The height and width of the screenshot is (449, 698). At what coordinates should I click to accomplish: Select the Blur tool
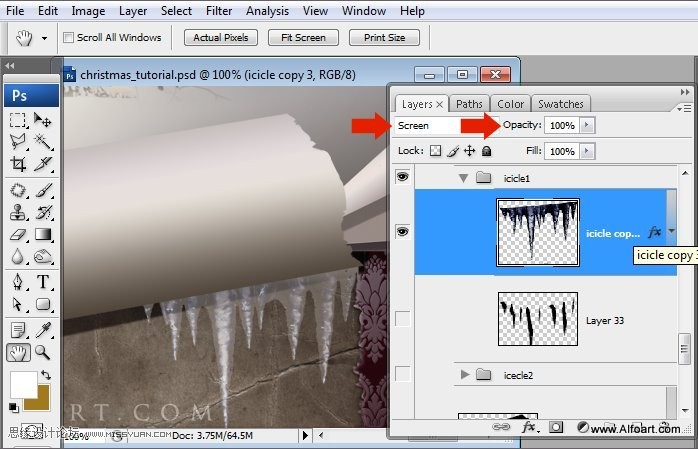pos(17,256)
